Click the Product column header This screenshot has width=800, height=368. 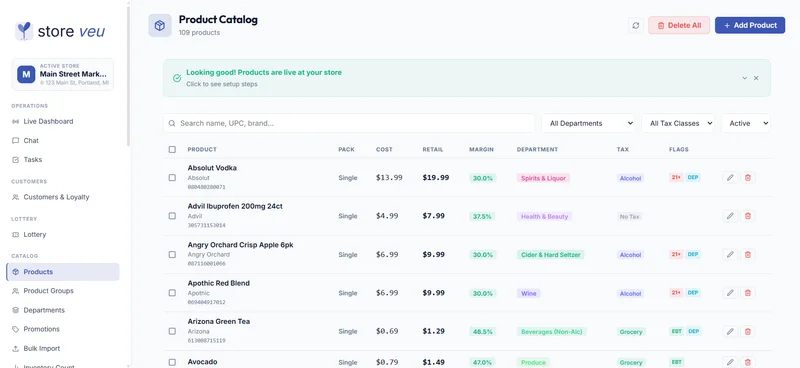[202, 150]
